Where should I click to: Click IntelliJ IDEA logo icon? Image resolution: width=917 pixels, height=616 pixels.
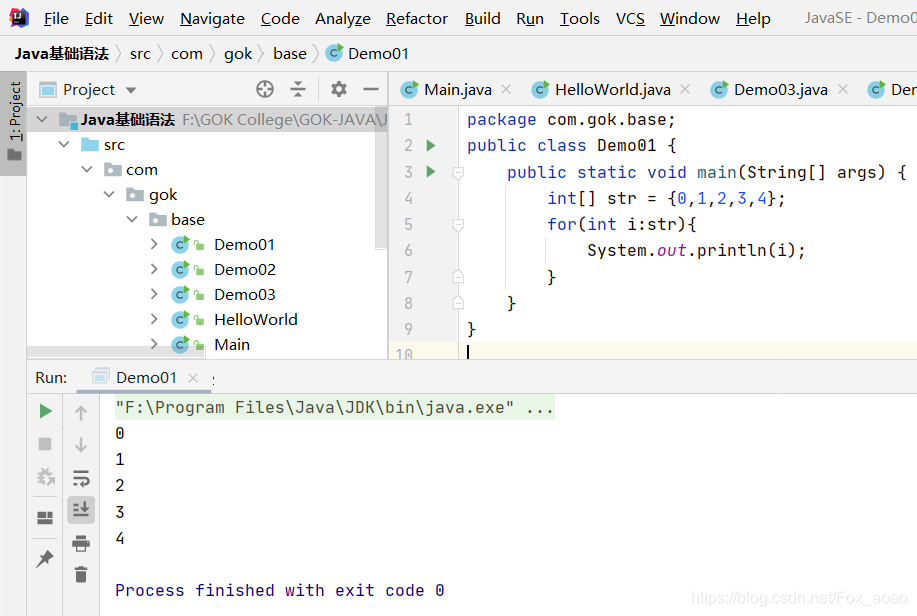coord(19,18)
